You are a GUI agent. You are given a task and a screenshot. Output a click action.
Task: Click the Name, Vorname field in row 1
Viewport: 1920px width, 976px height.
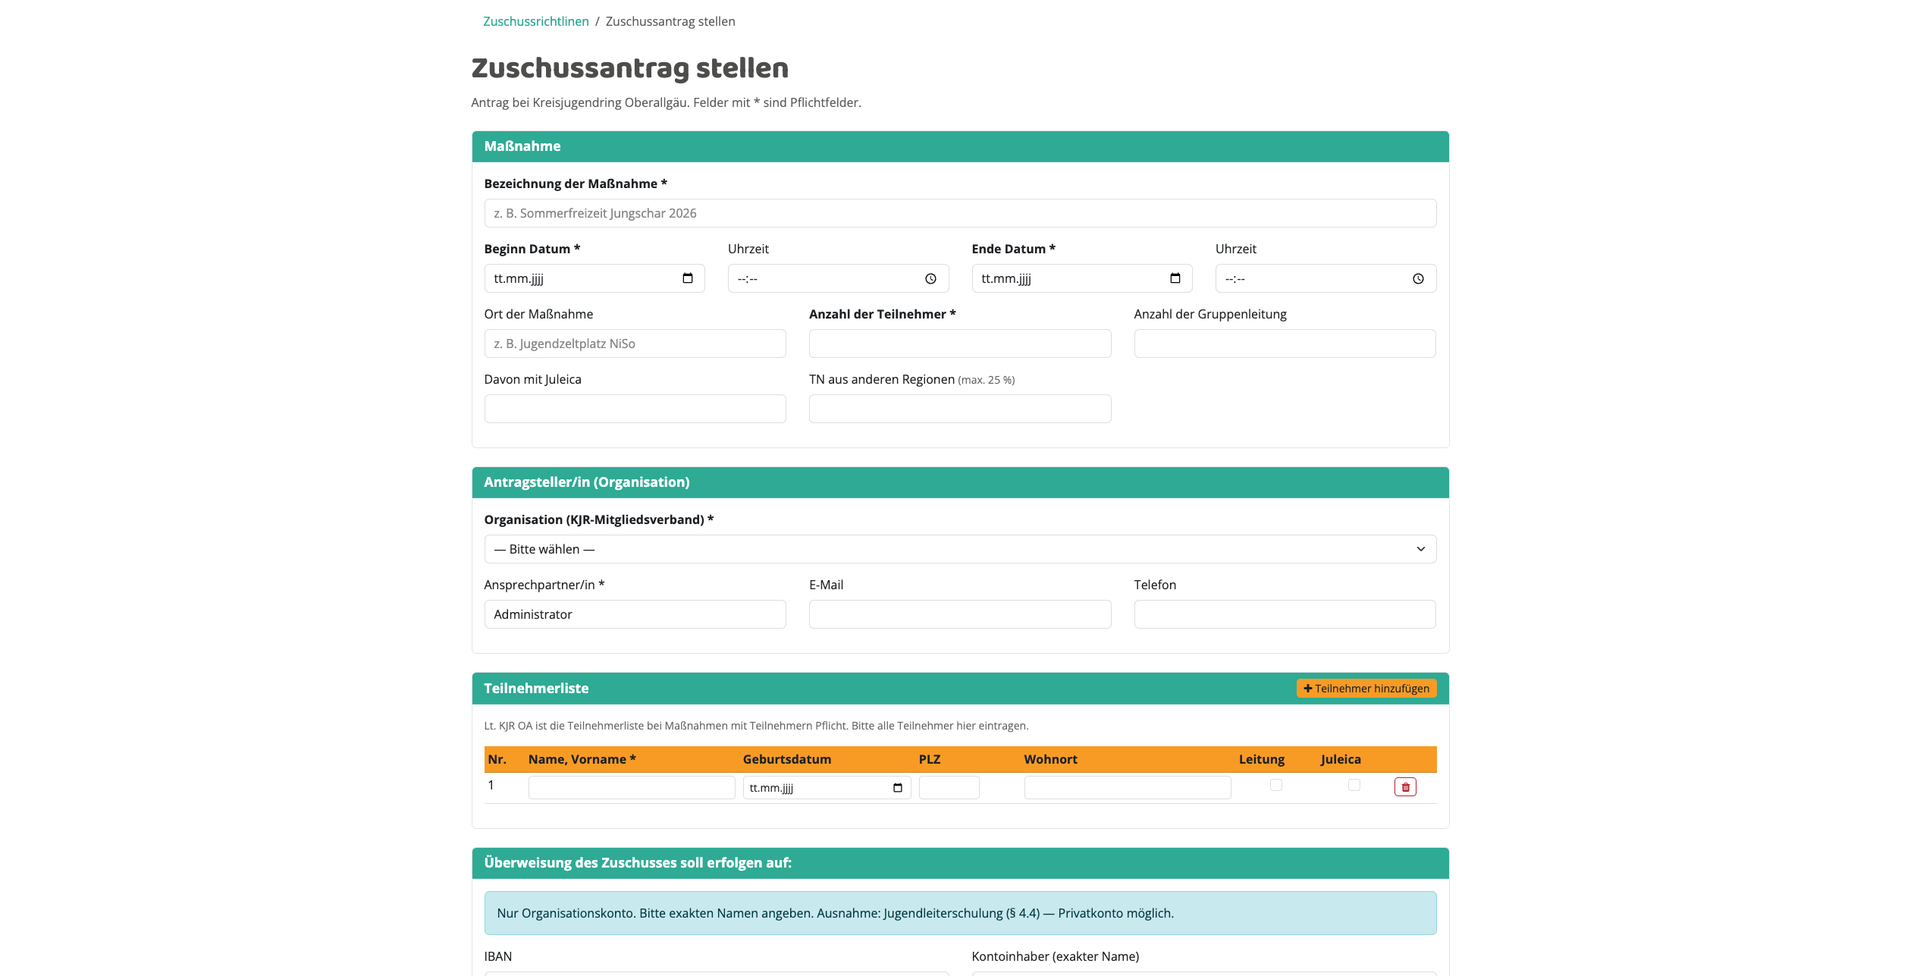click(x=631, y=788)
